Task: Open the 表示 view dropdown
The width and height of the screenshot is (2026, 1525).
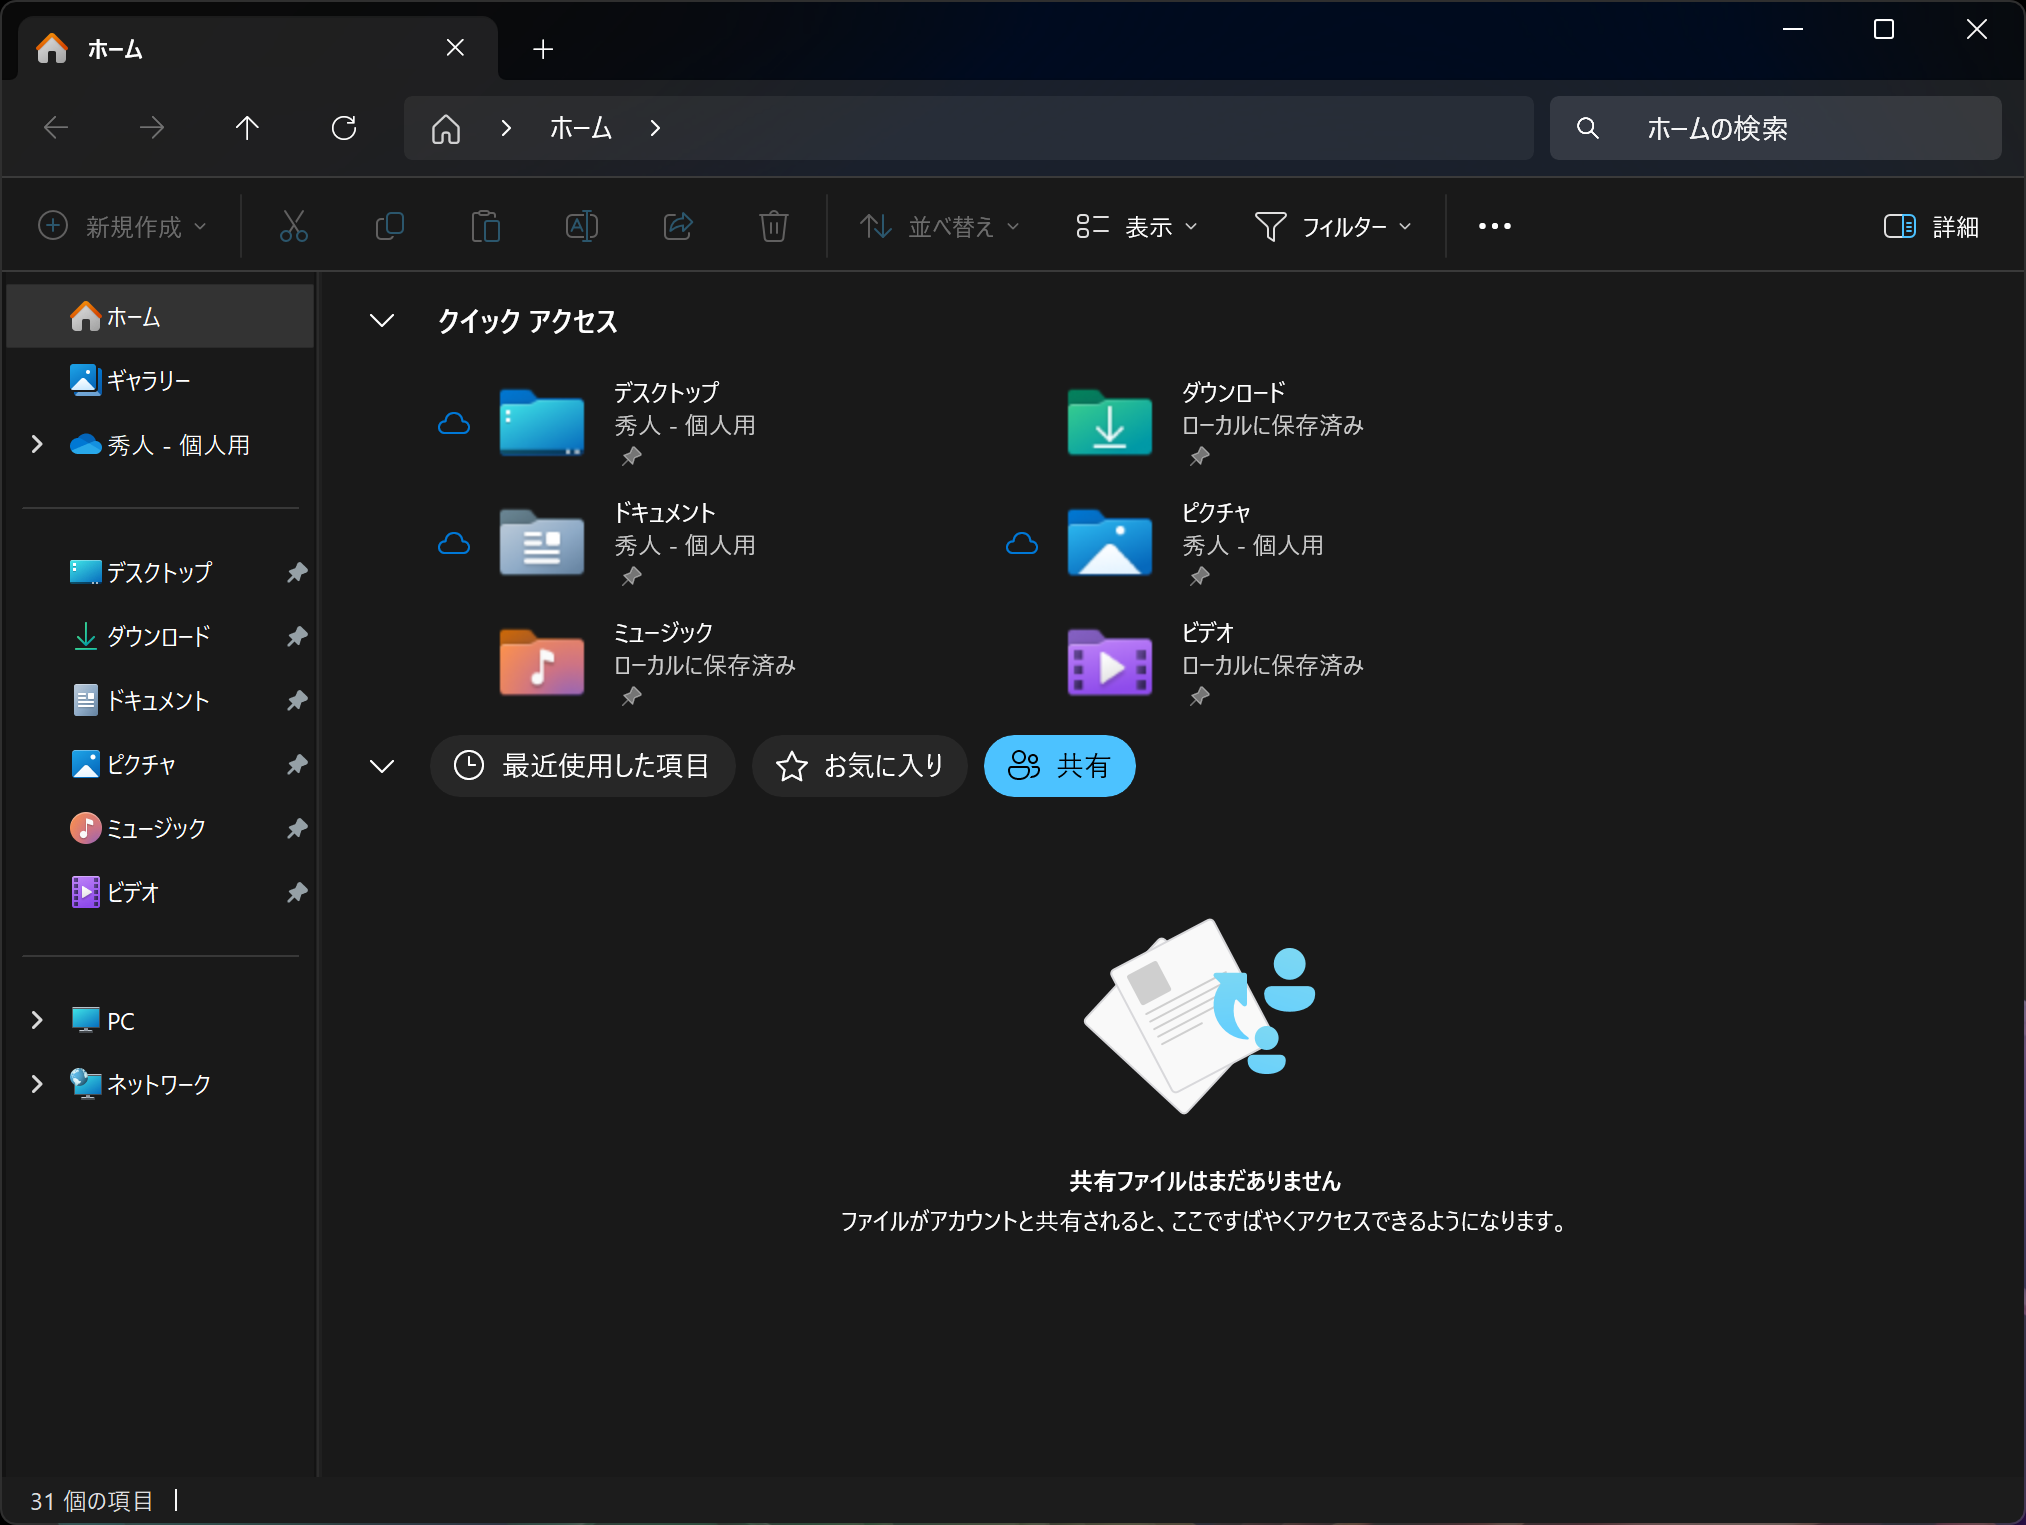Action: (x=1137, y=227)
